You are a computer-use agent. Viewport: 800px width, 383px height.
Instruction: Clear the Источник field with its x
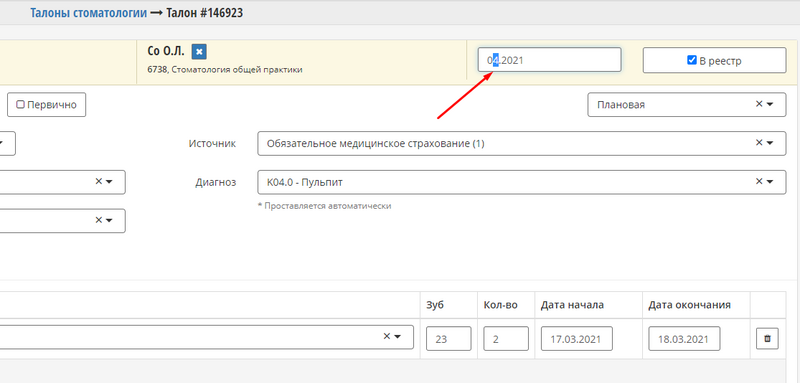click(x=759, y=143)
